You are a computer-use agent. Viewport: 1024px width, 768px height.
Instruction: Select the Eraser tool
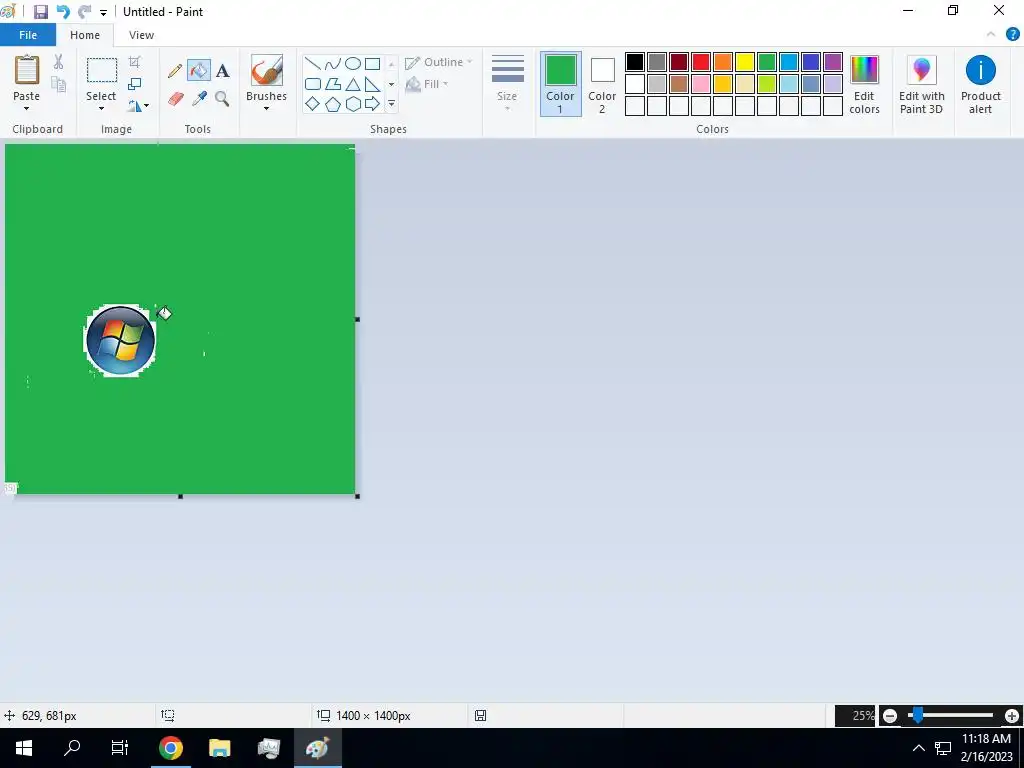[176, 99]
